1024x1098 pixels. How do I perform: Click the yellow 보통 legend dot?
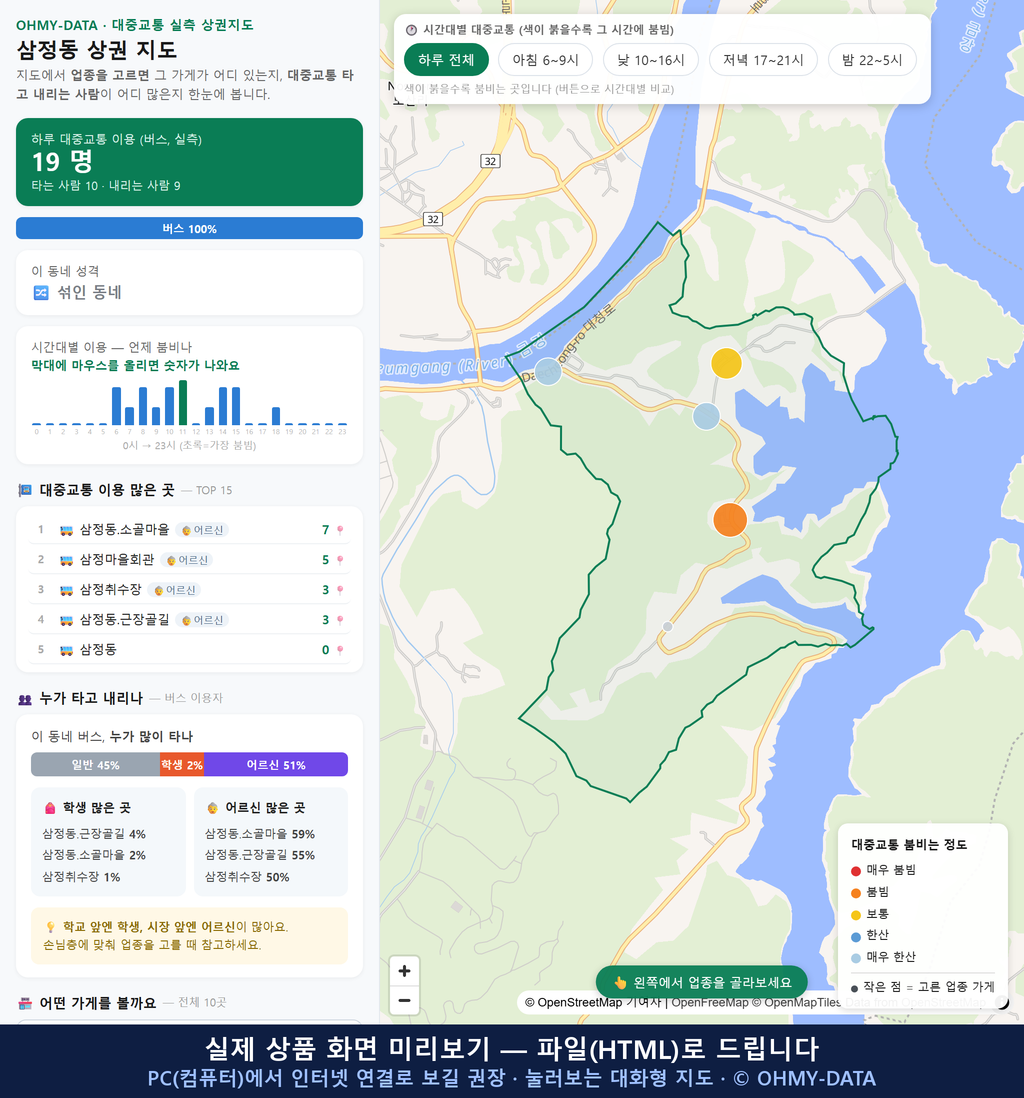[855, 915]
